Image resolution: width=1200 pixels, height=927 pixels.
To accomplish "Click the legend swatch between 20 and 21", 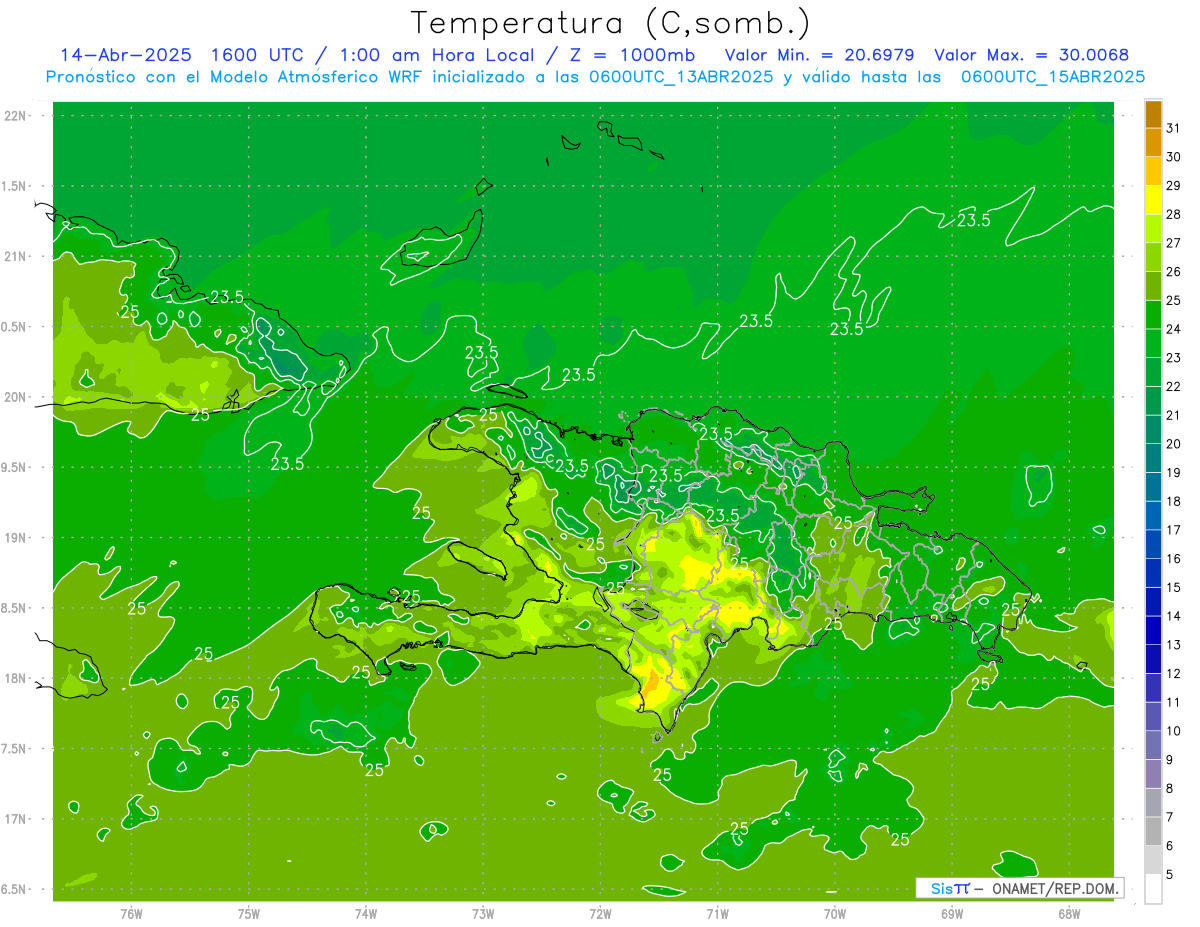I will [1153, 430].
